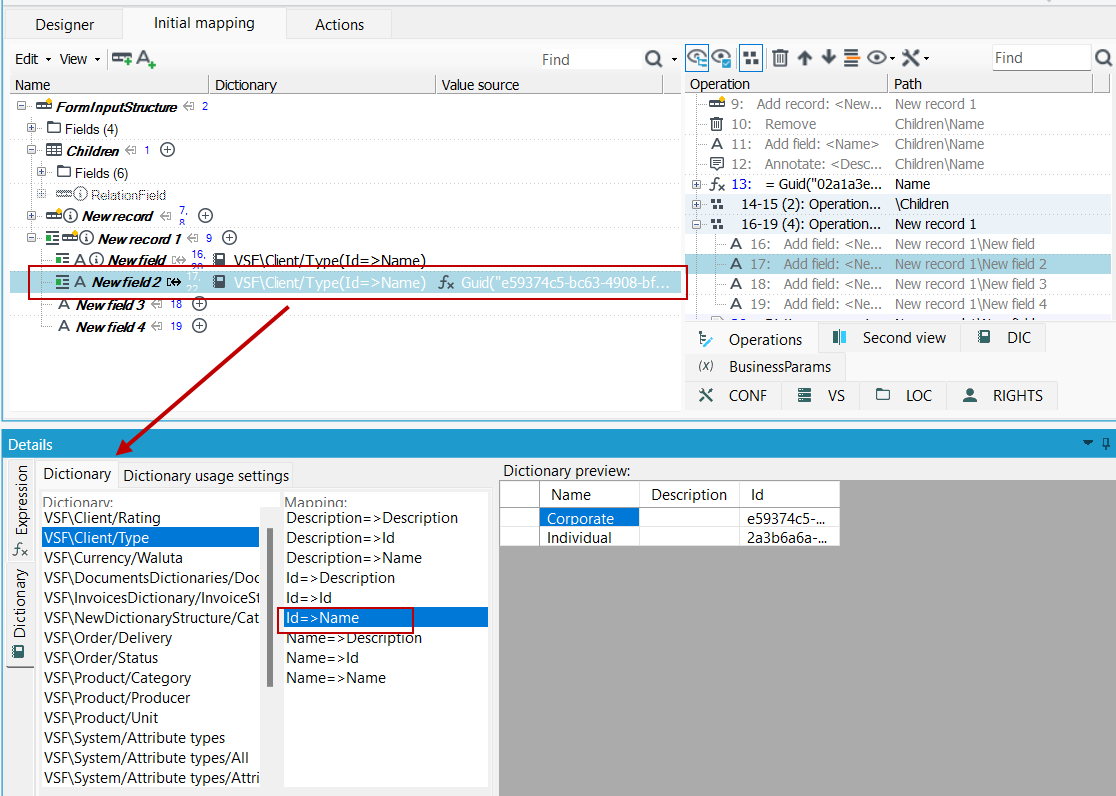This screenshot has height=796, width=1116.
Task: Open the Edit menu
Action: [33, 59]
